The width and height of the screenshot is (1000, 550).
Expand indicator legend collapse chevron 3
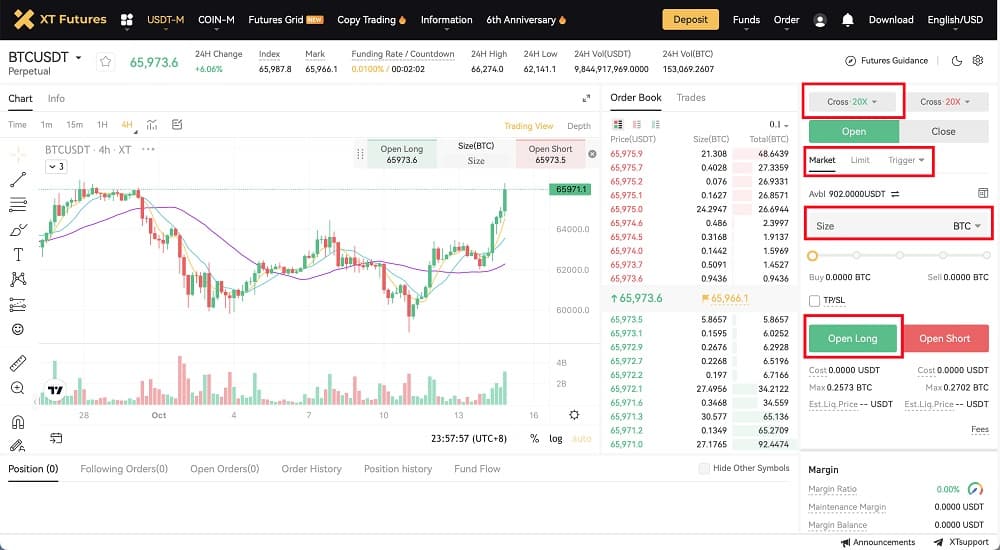[56, 167]
